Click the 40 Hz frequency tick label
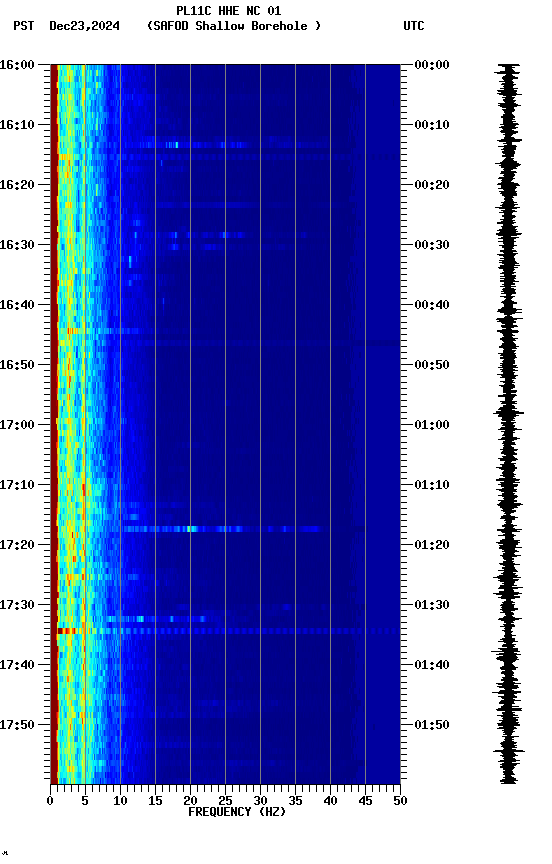 pos(330,801)
